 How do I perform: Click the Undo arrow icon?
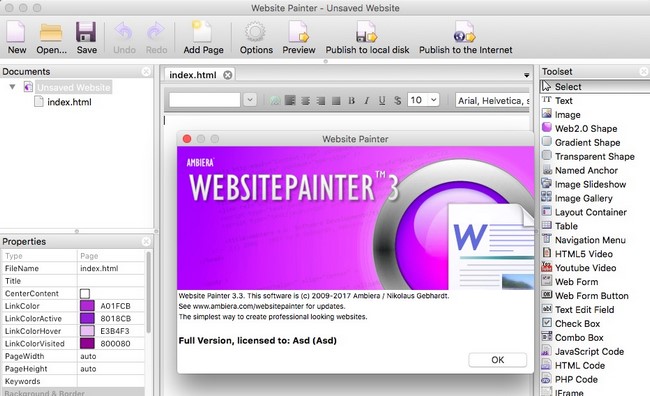[x=124, y=32]
